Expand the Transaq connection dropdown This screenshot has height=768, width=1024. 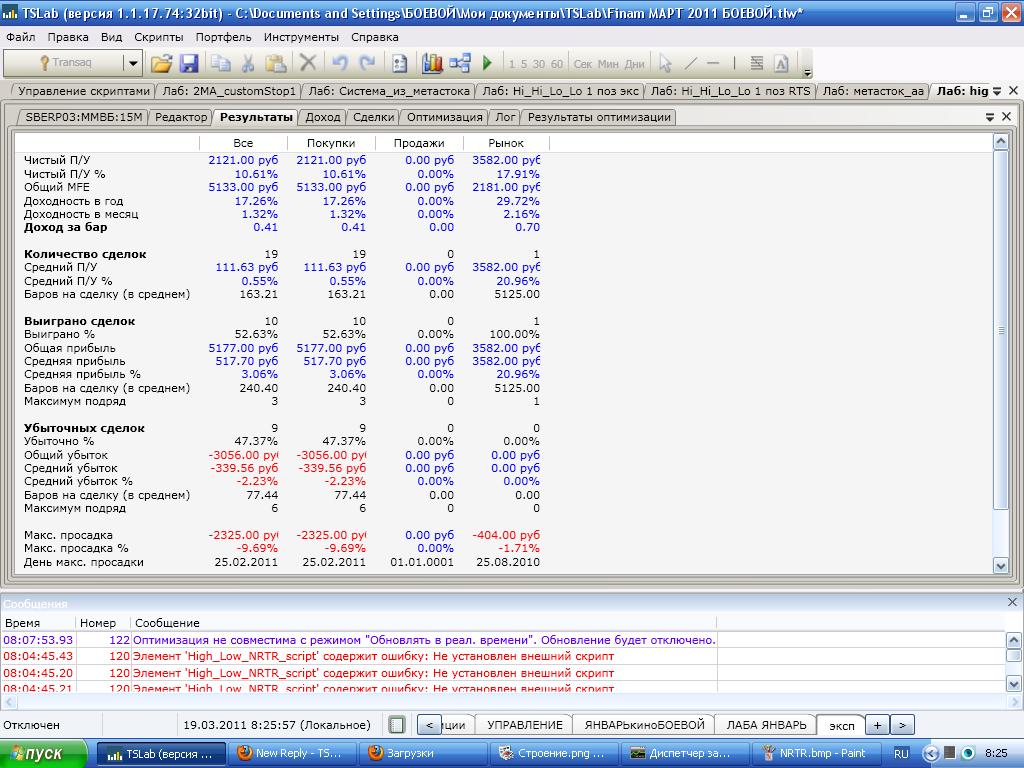pyautogui.click(x=132, y=63)
